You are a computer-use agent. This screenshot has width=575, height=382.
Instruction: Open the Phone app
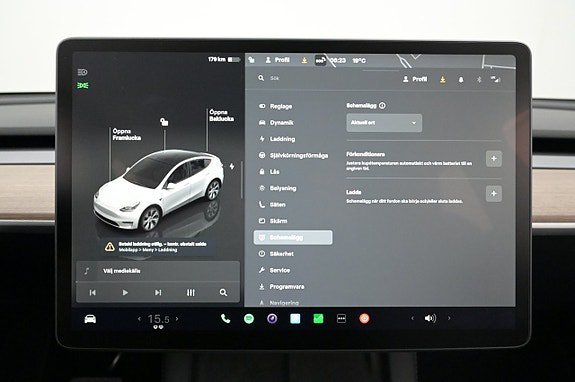(226, 319)
